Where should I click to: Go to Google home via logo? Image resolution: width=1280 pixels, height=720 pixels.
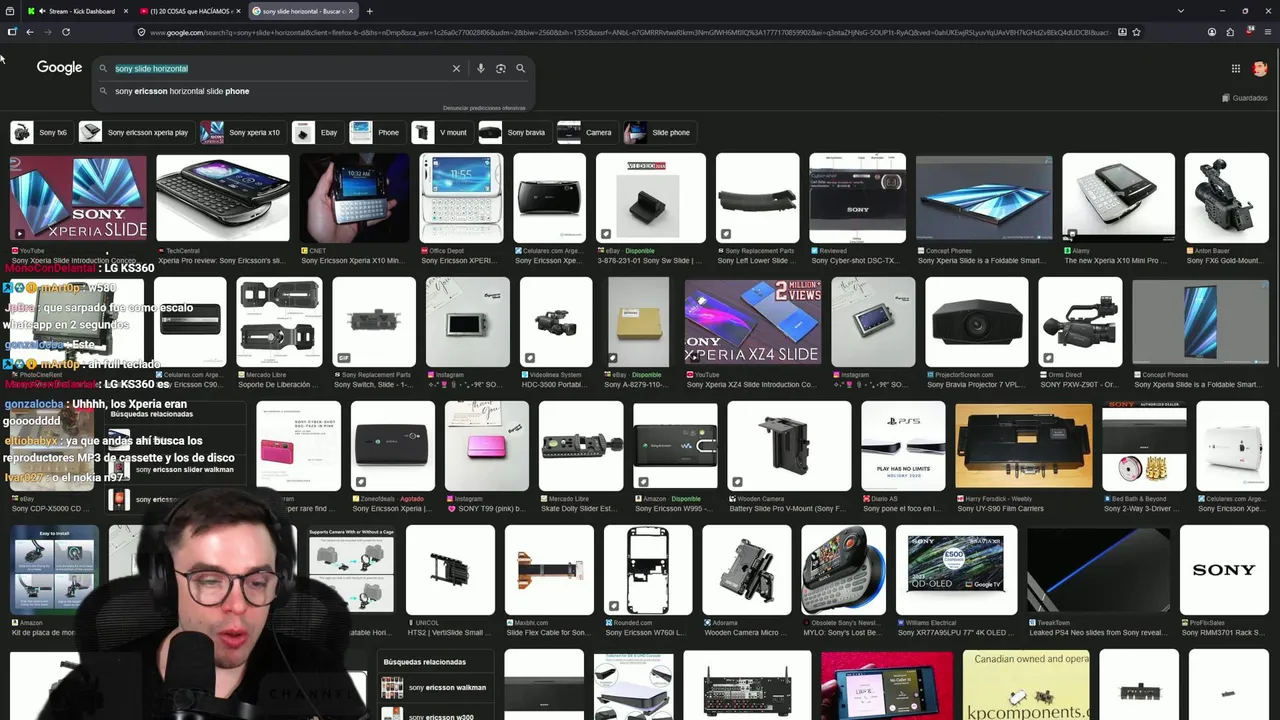(59, 67)
